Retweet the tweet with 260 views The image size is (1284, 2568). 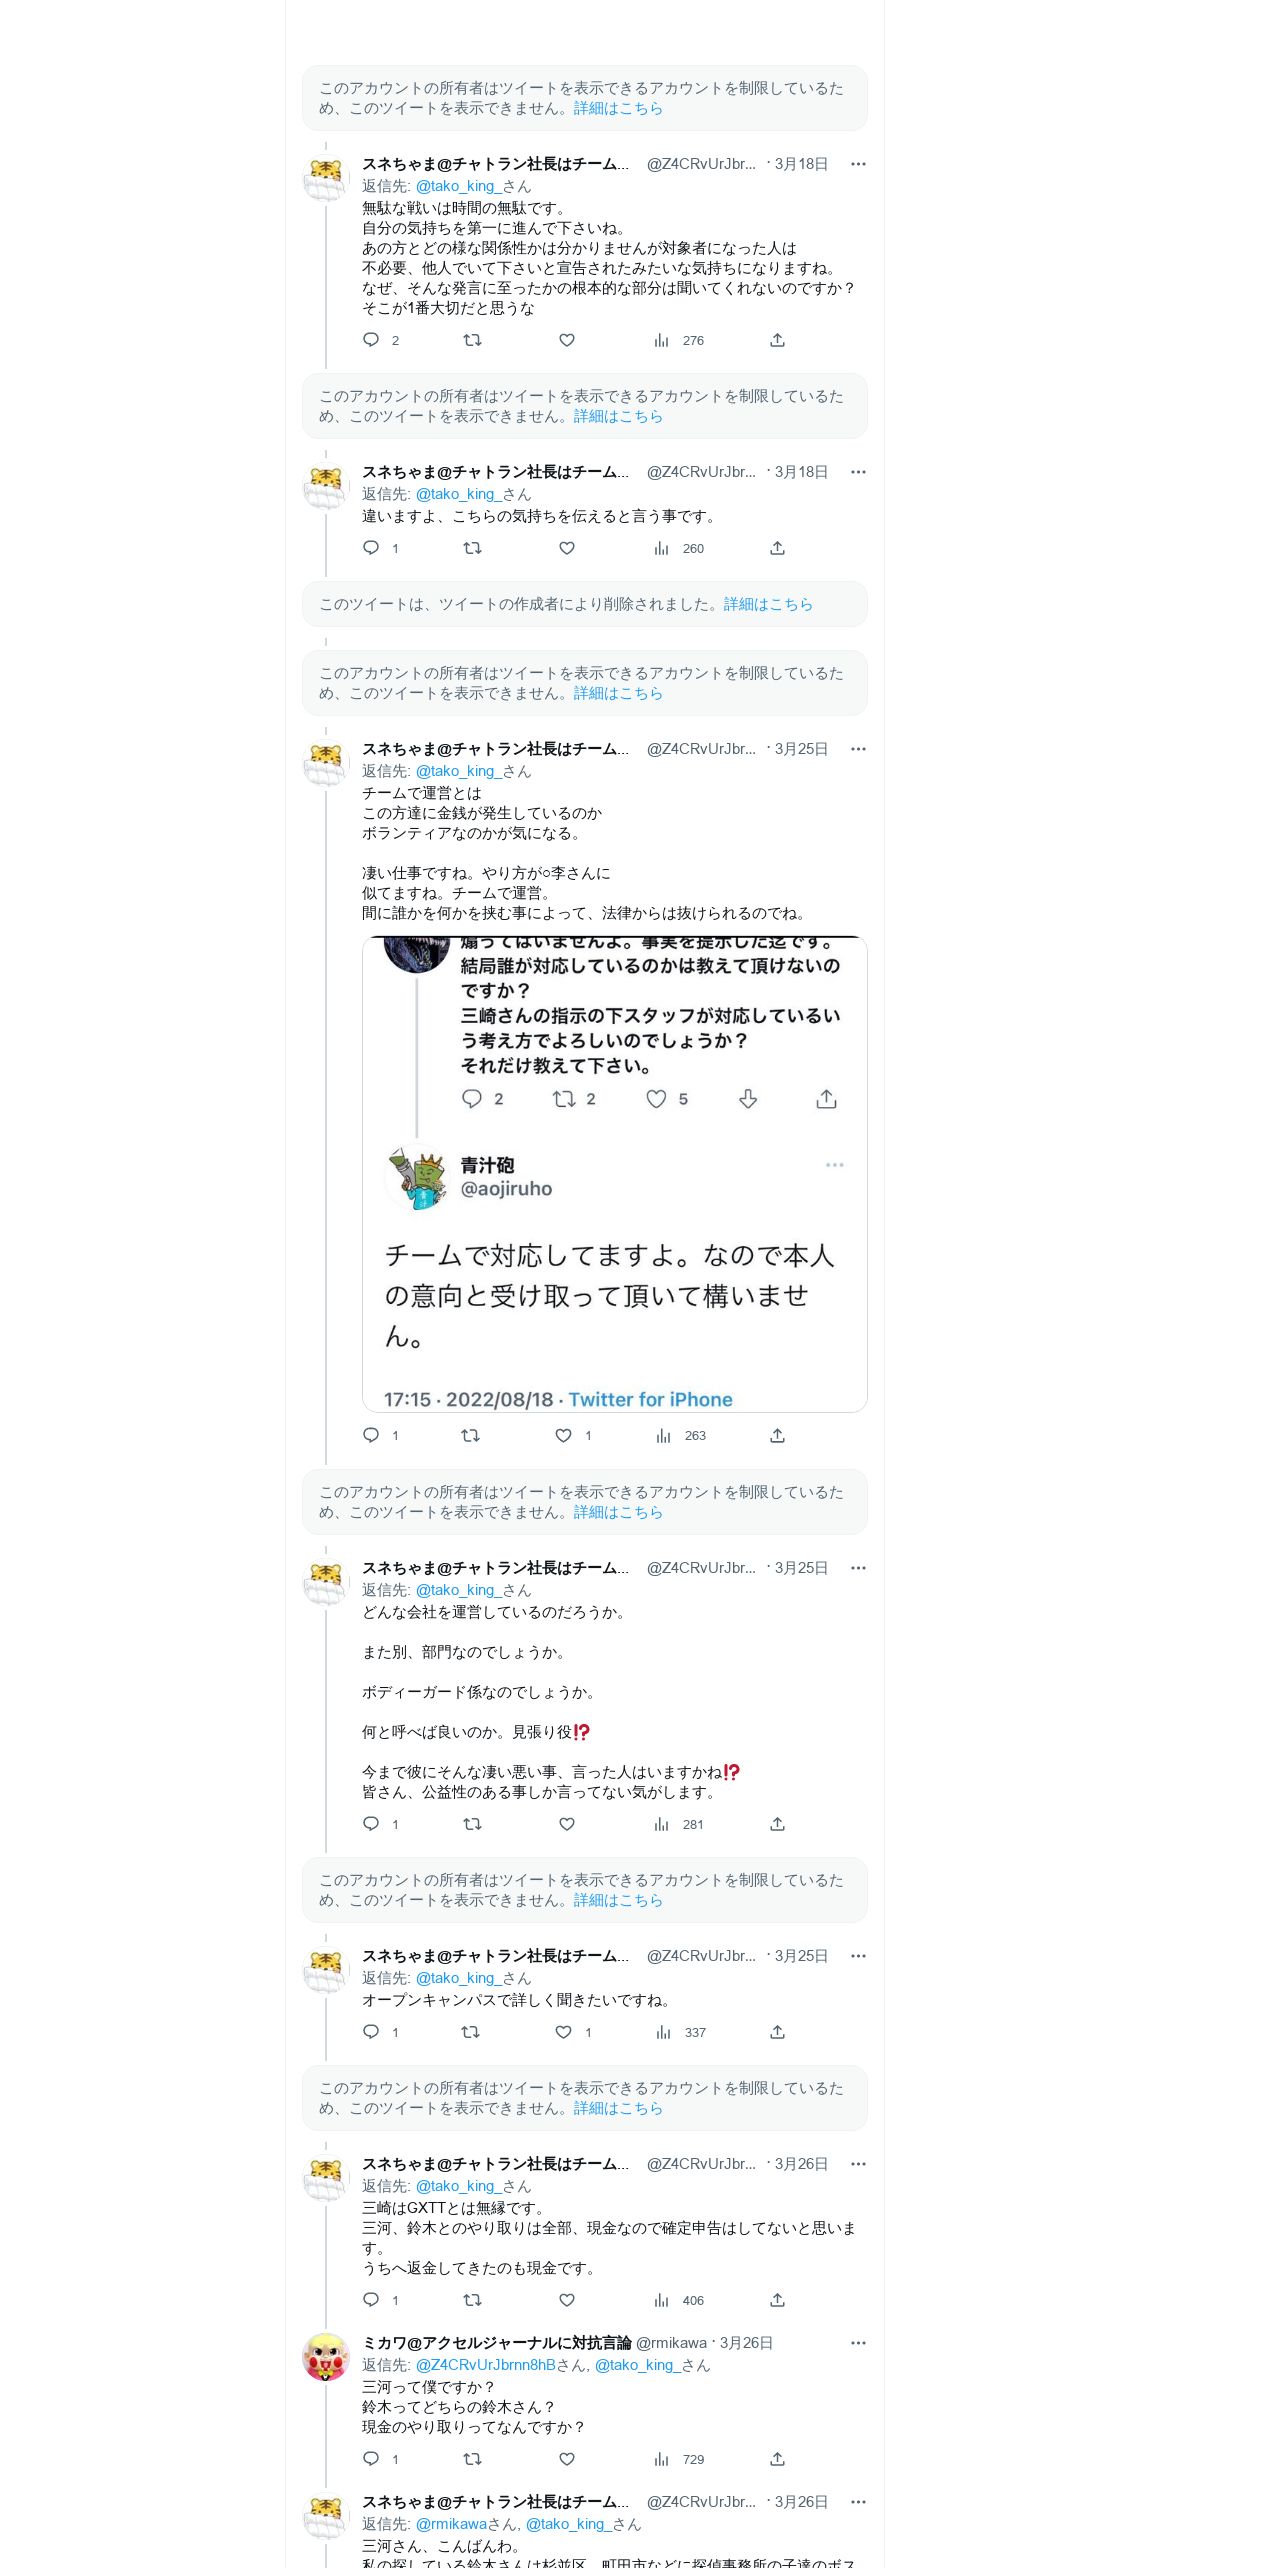472,548
